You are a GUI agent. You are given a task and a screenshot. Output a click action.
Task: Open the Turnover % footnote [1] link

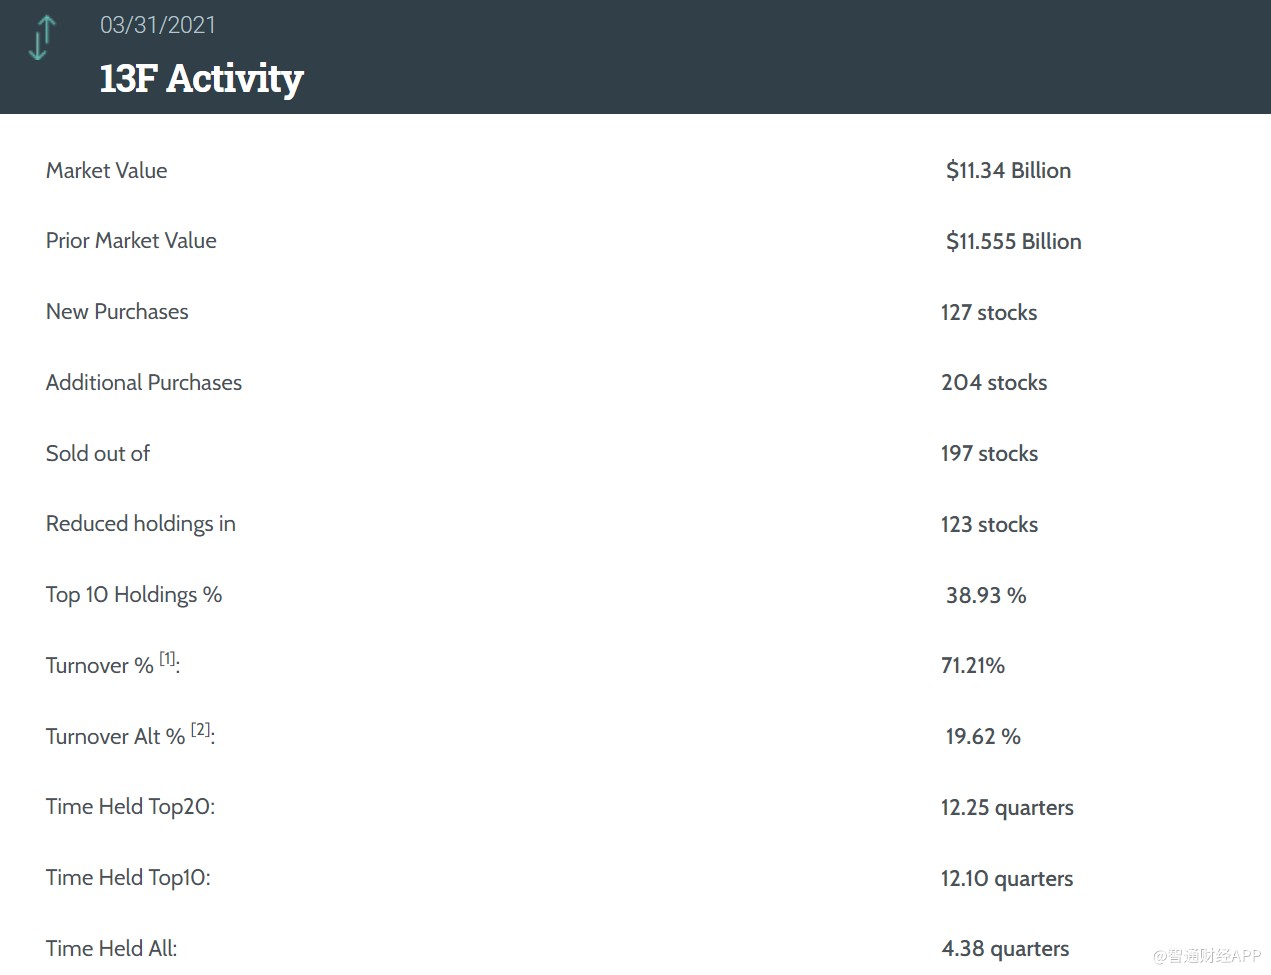(x=167, y=658)
